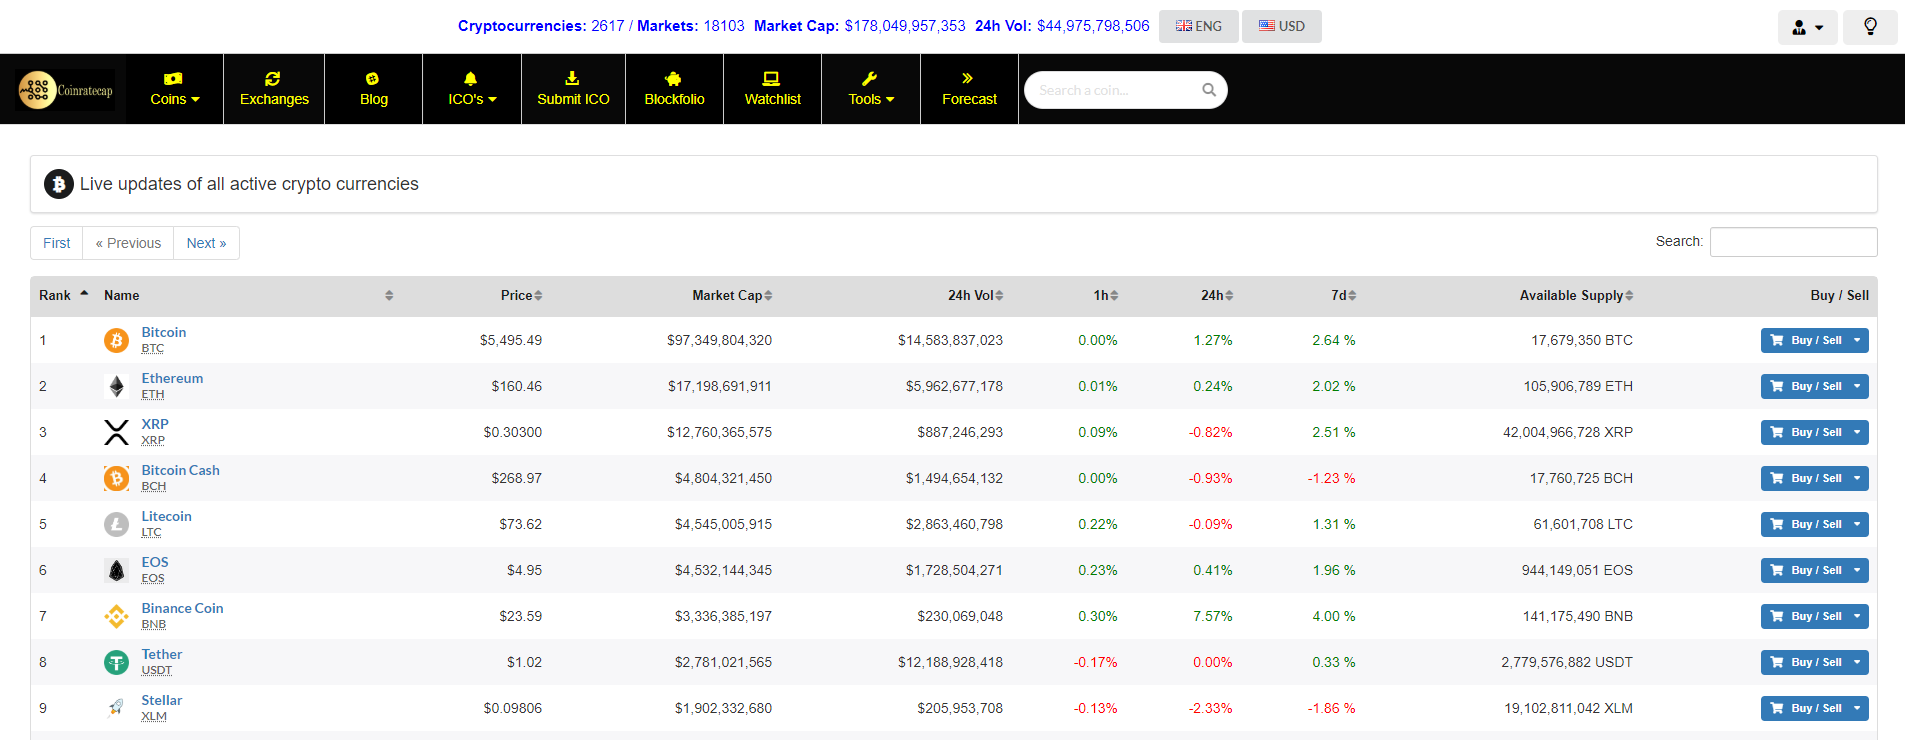Open Blockfolio page
The width and height of the screenshot is (1905, 740).
click(674, 89)
